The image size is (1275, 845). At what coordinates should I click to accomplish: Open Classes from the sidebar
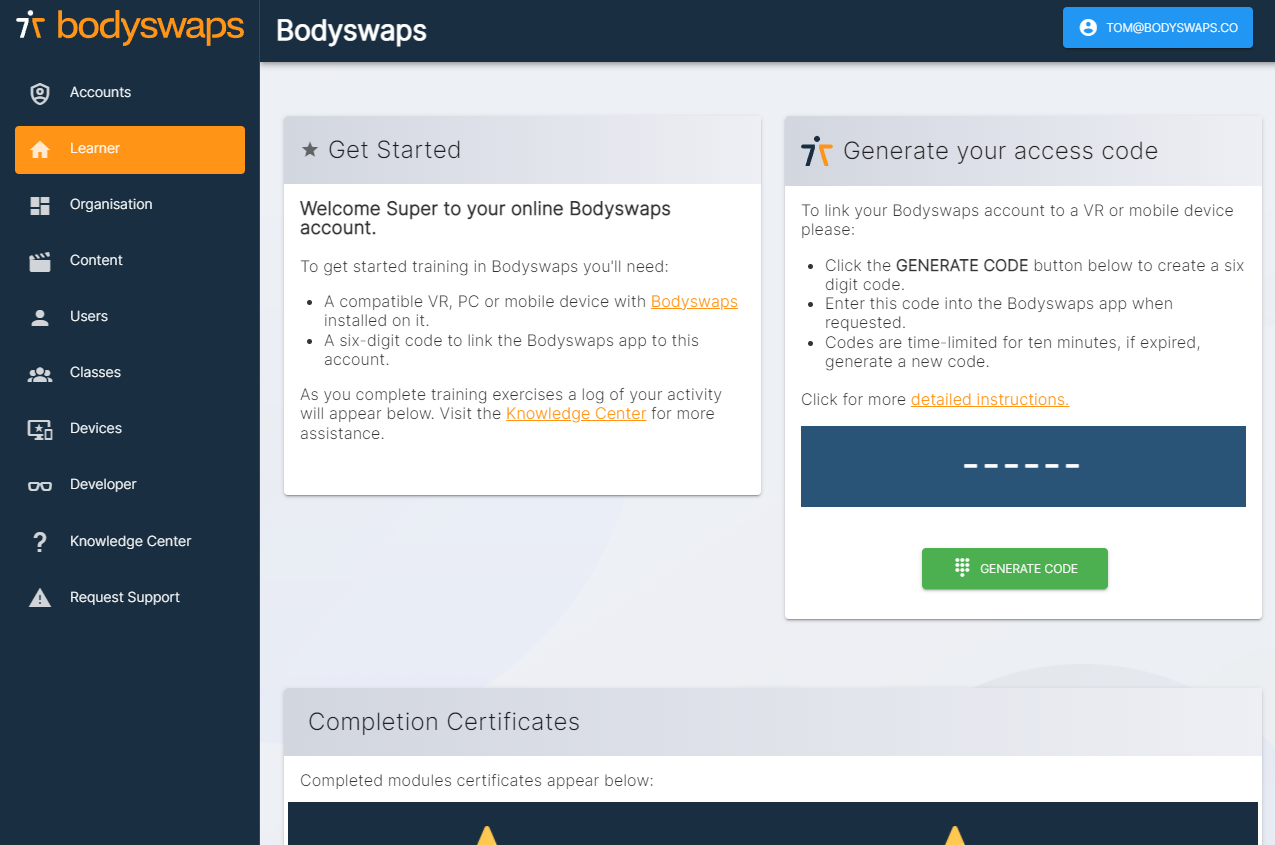(130, 373)
